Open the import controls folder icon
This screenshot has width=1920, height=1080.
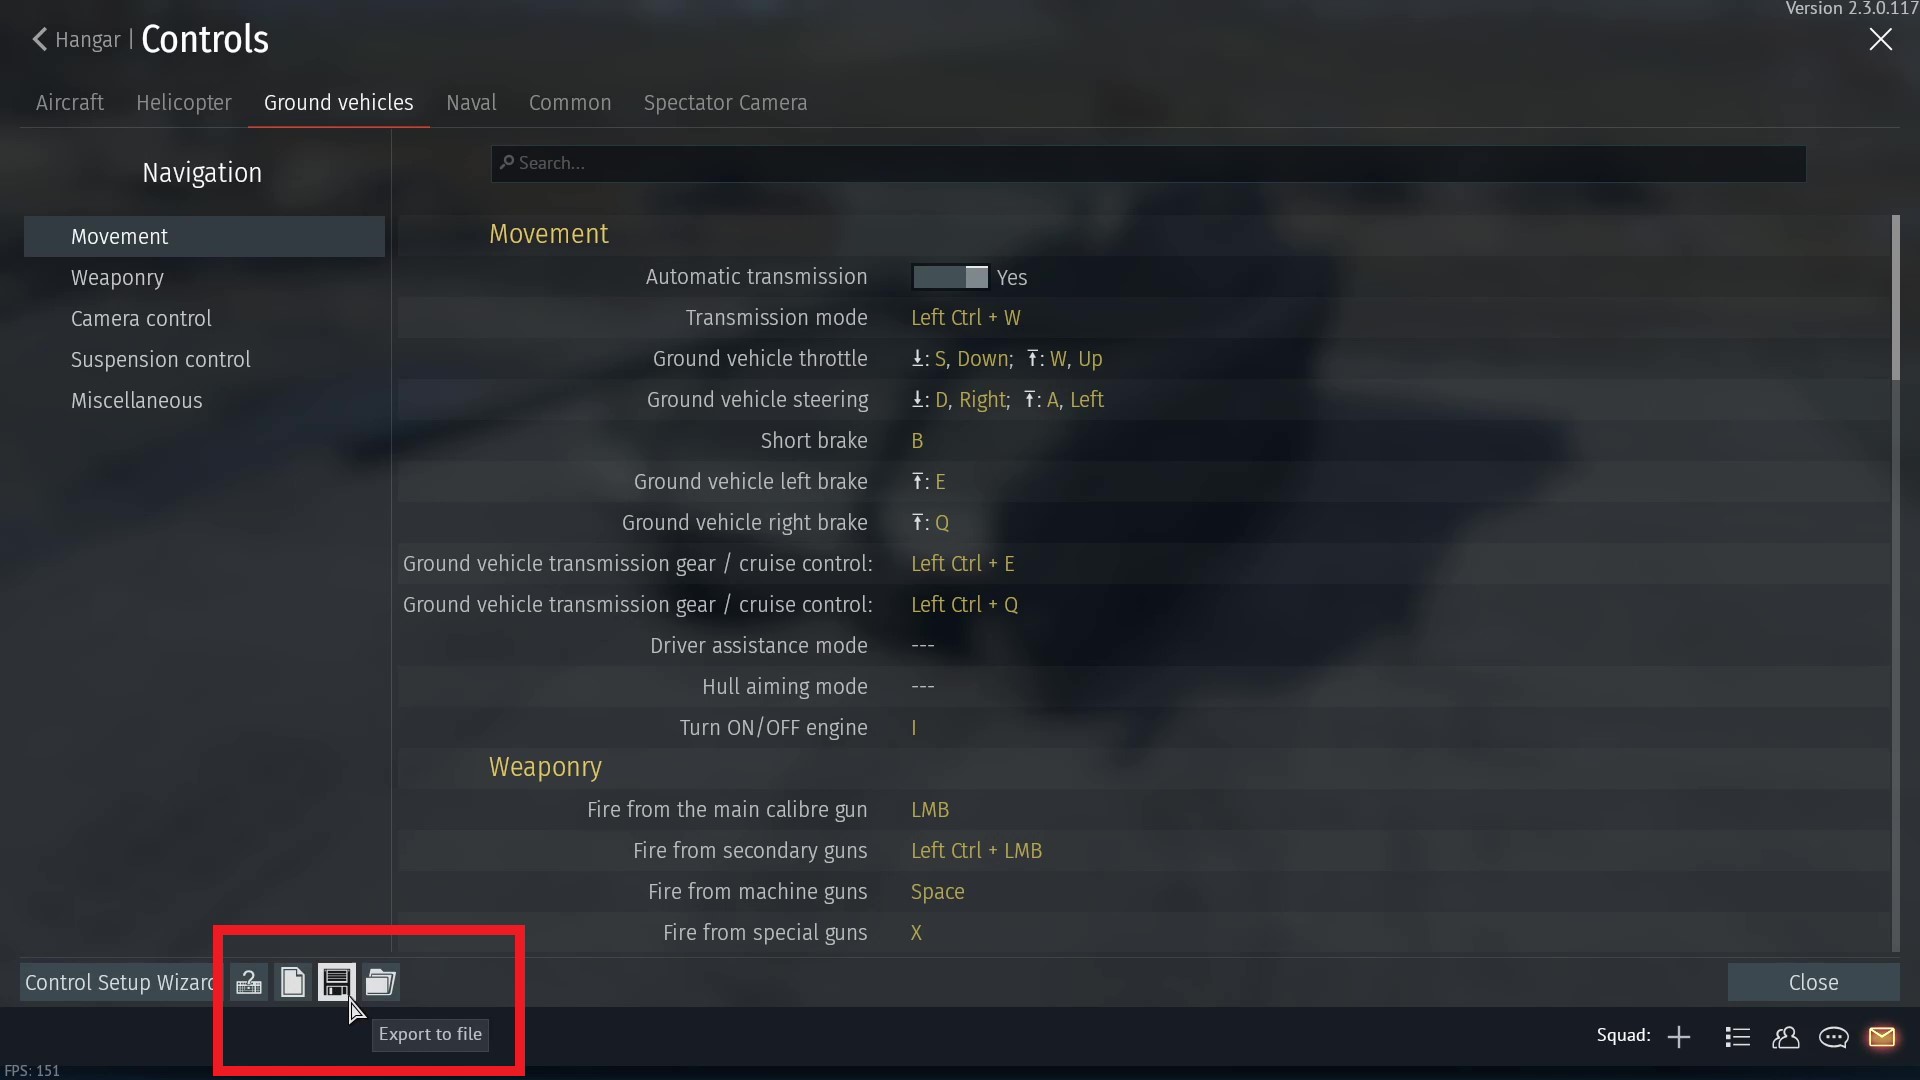coord(380,982)
